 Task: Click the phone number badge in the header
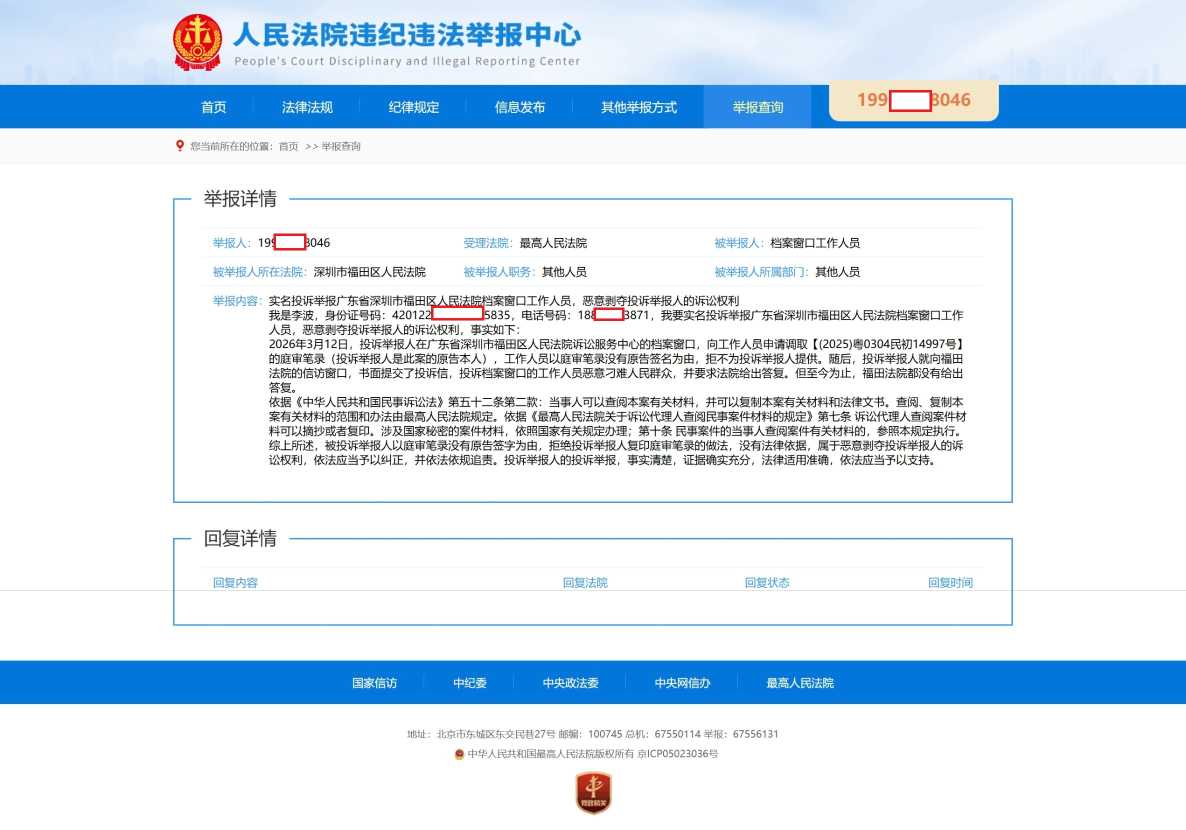[x=912, y=101]
